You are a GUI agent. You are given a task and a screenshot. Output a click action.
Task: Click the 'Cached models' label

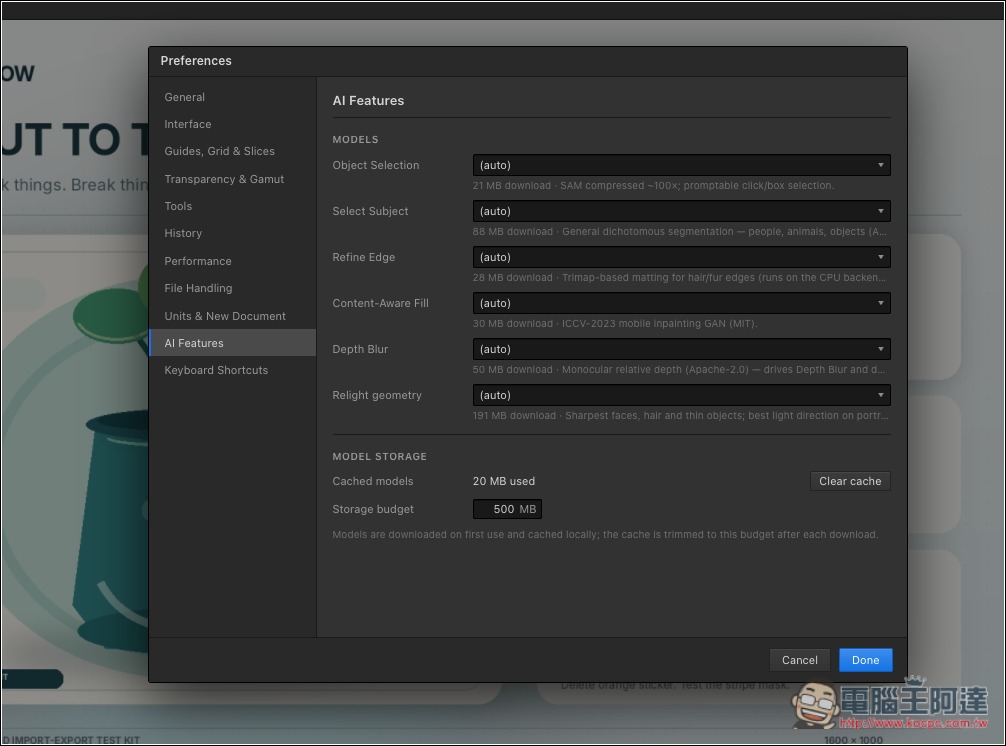tap(373, 481)
